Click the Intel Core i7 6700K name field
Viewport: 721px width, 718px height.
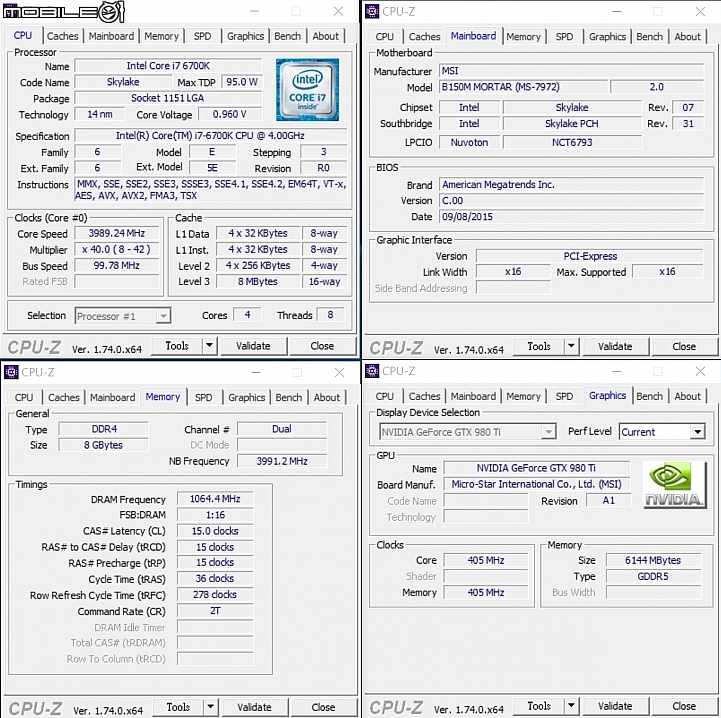pyautogui.click(x=168, y=66)
